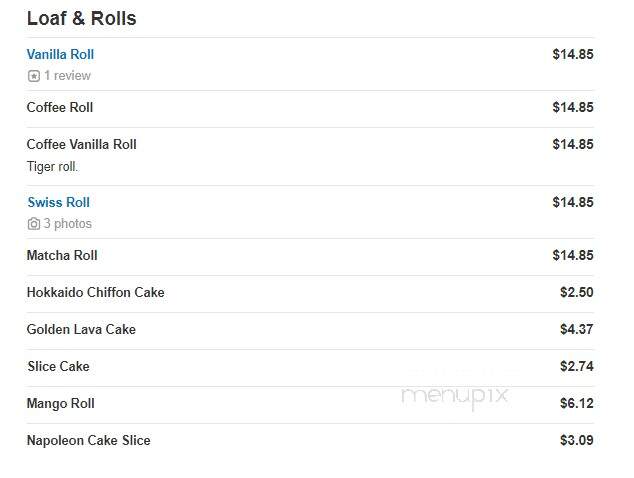
Task: Open the Swiss Roll link
Action: coord(59,202)
